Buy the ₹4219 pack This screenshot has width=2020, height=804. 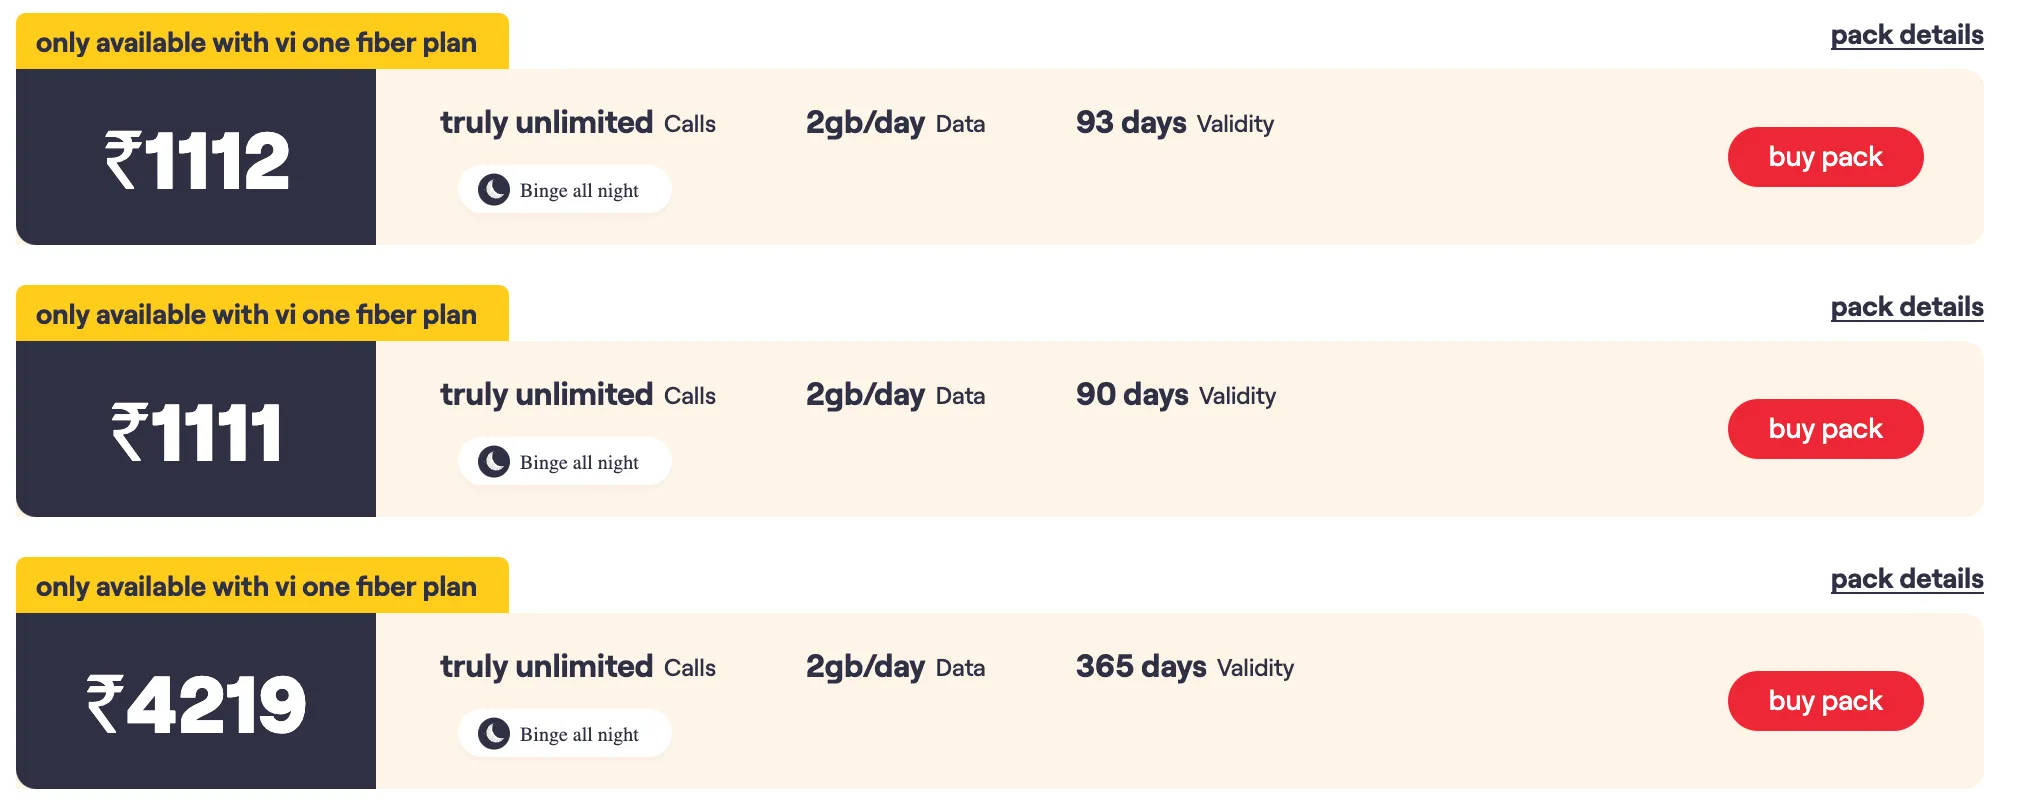click(x=1825, y=701)
